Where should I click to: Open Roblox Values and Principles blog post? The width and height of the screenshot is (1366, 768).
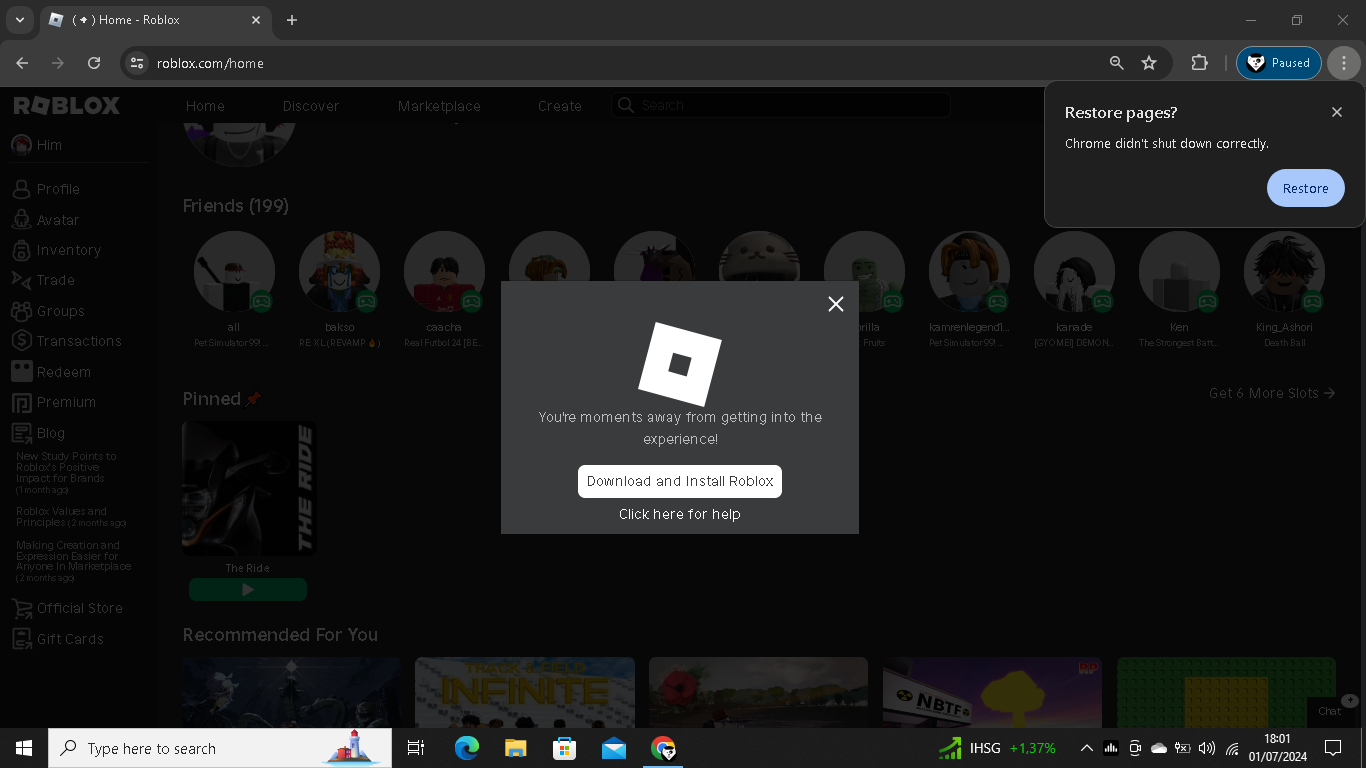click(69, 517)
